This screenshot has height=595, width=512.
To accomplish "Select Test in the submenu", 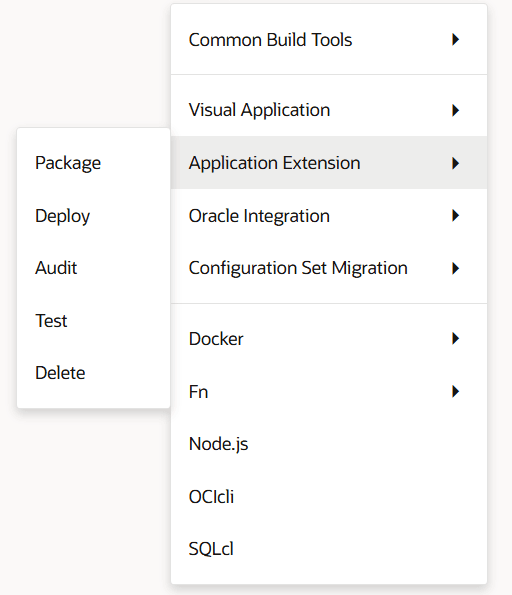I will tap(93, 321).
